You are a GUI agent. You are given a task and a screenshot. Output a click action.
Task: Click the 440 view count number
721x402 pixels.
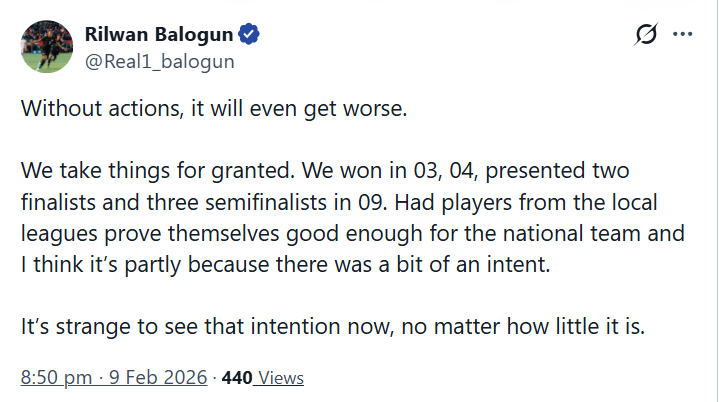point(236,378)
